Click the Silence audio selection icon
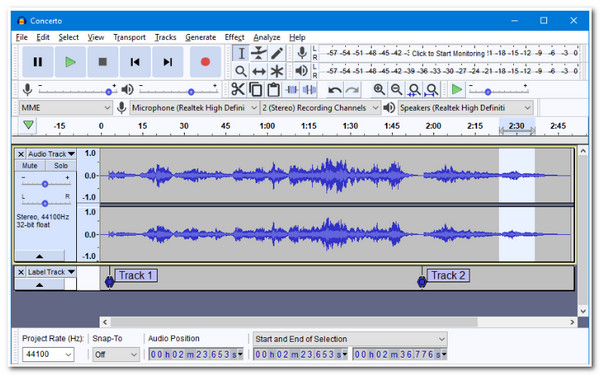 tap(309, 90)
